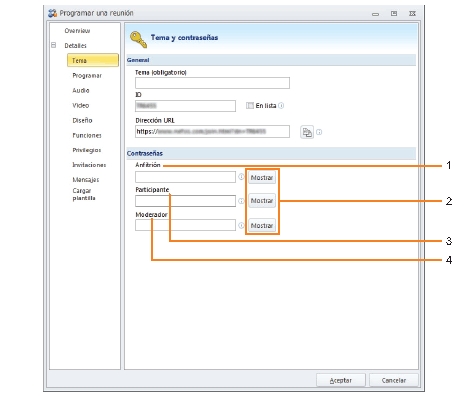The image size is (468, 397).
Task: Click the Programar una reunión window icon
Action: tap(53, 13)
